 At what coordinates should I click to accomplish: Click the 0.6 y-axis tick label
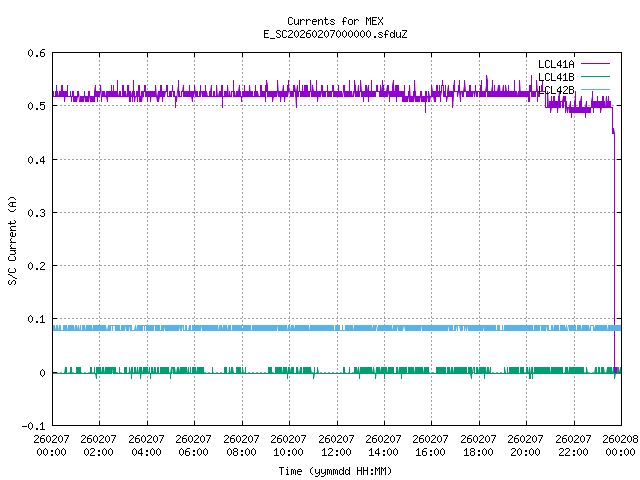[x=36, y=54]
